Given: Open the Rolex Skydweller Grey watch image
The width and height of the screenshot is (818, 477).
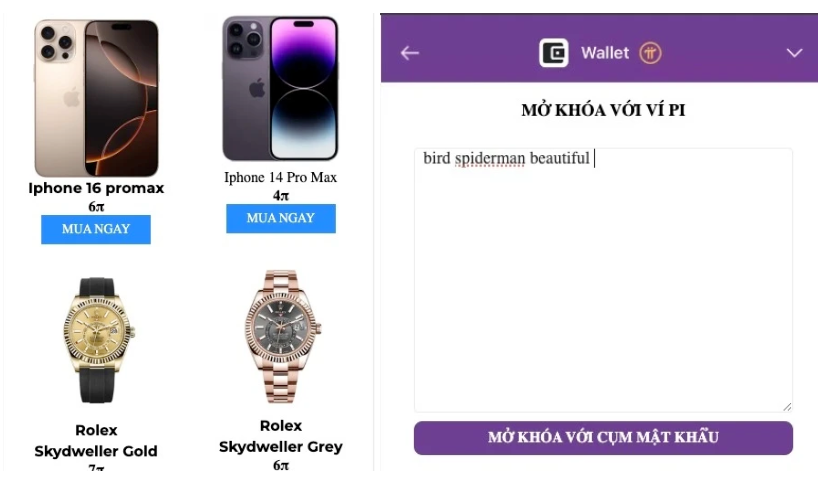Looking at the screenshot, I should pyautogui.click(x=282, y=337).
